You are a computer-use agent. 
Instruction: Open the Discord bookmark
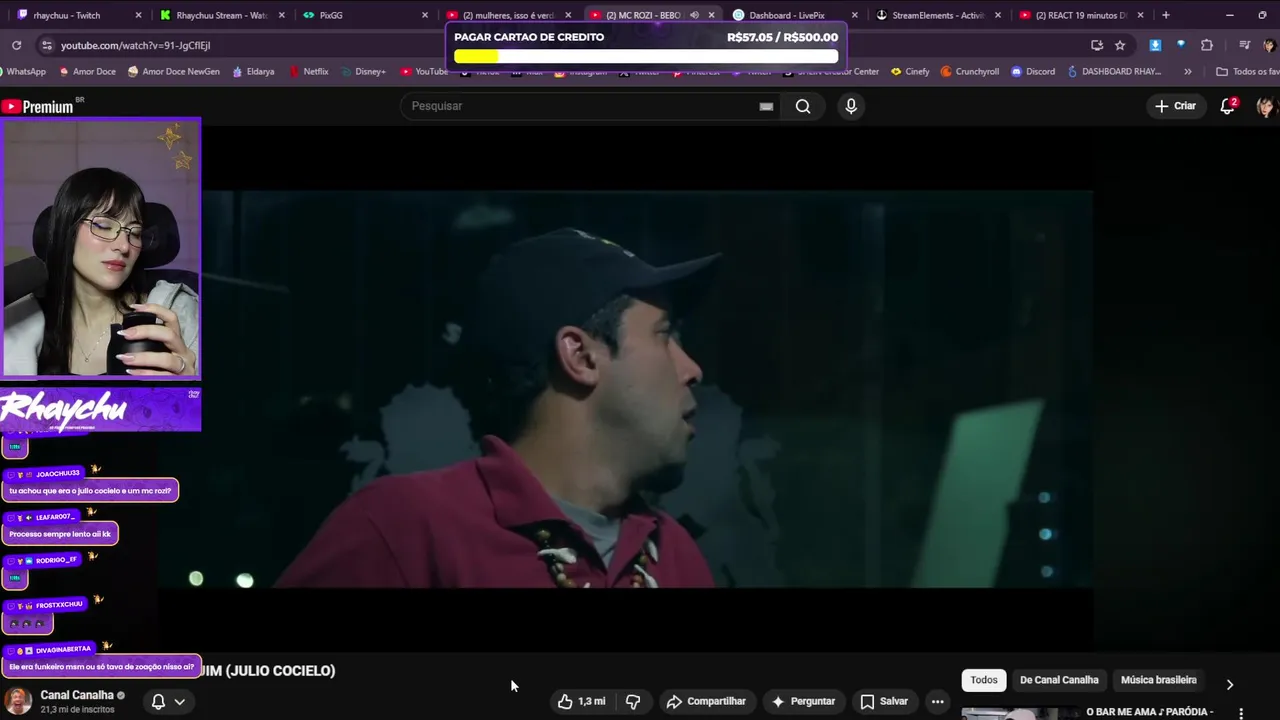(1033, 72)
